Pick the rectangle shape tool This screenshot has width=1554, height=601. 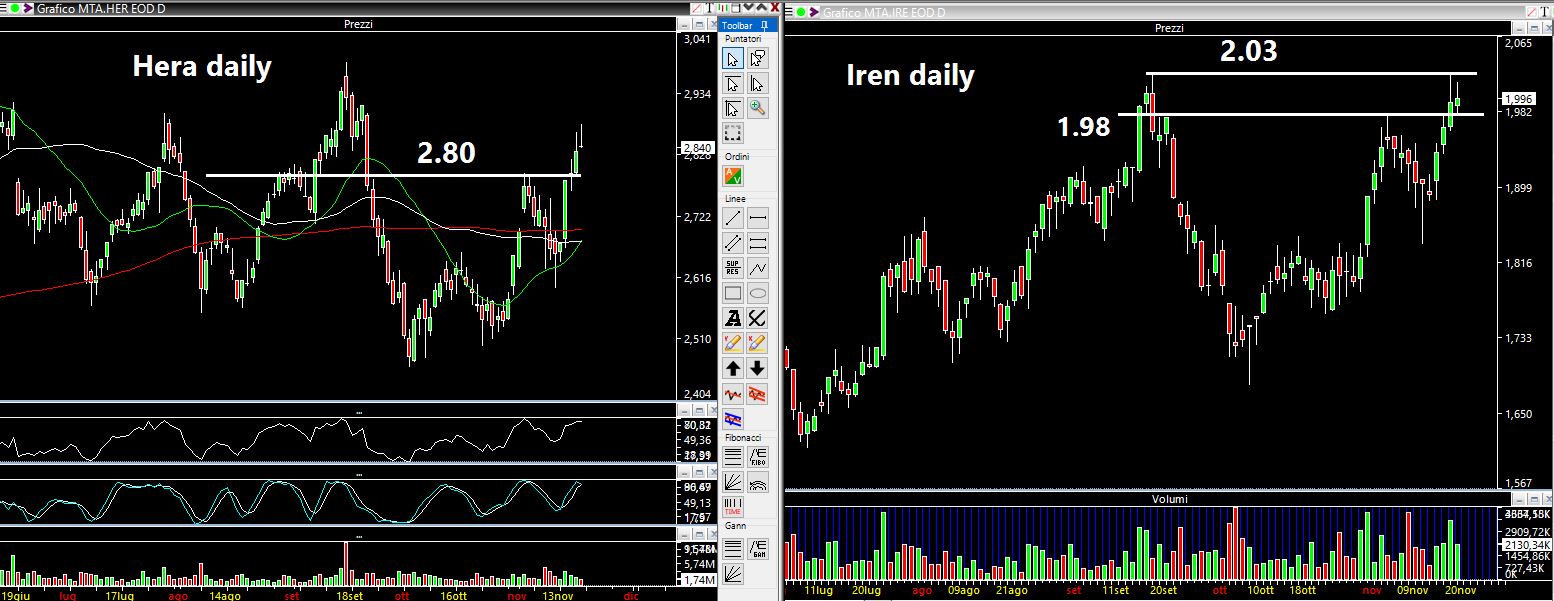pyautogui.click(x=733, y=293)
